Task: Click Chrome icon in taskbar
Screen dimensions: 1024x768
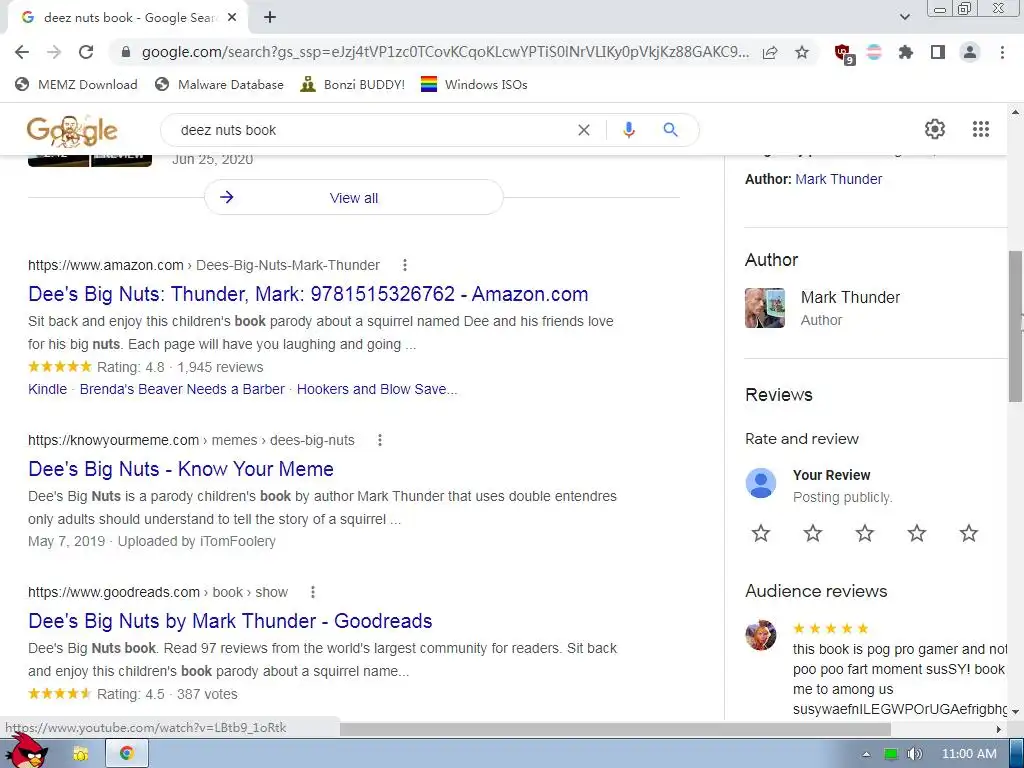Action: [127, 754]
